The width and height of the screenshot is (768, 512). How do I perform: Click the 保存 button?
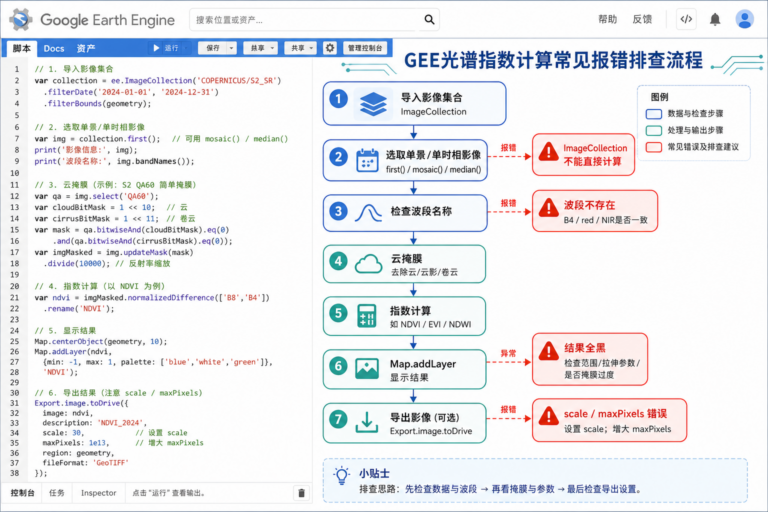[x=213, y=48]
